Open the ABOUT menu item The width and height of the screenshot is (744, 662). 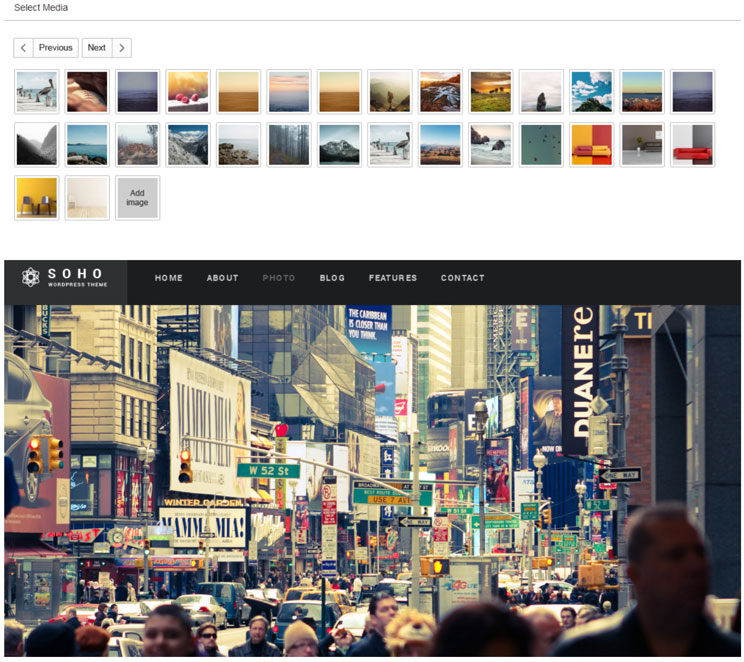point(222,278)
